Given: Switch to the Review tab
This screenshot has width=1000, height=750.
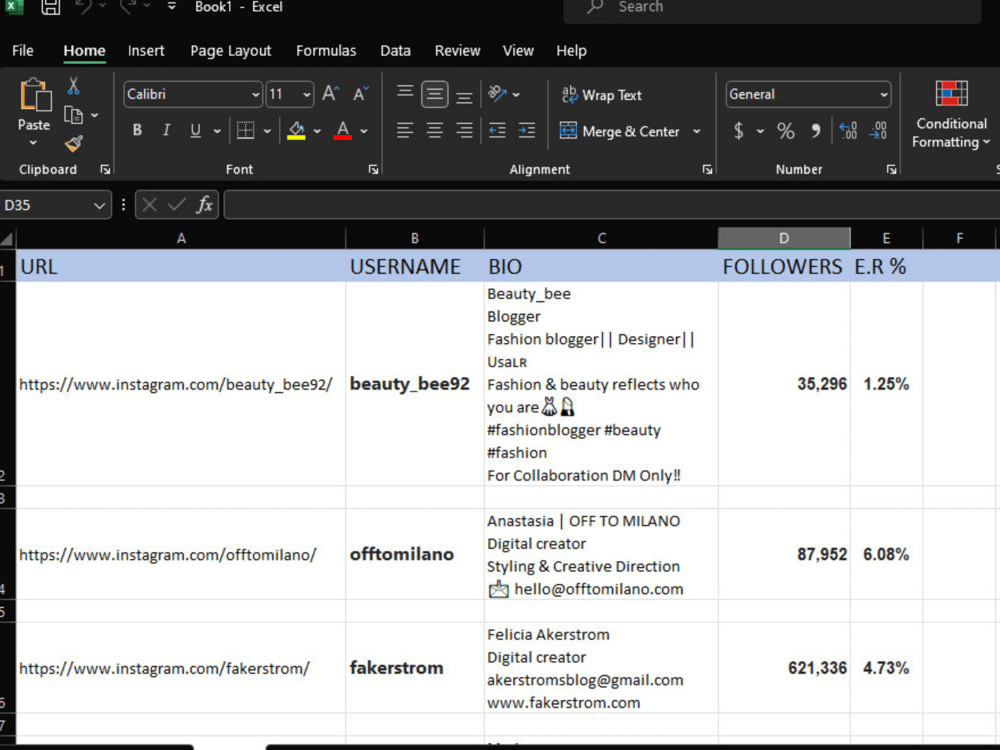Looking at the screenshot, I should [x=457, y=51].
